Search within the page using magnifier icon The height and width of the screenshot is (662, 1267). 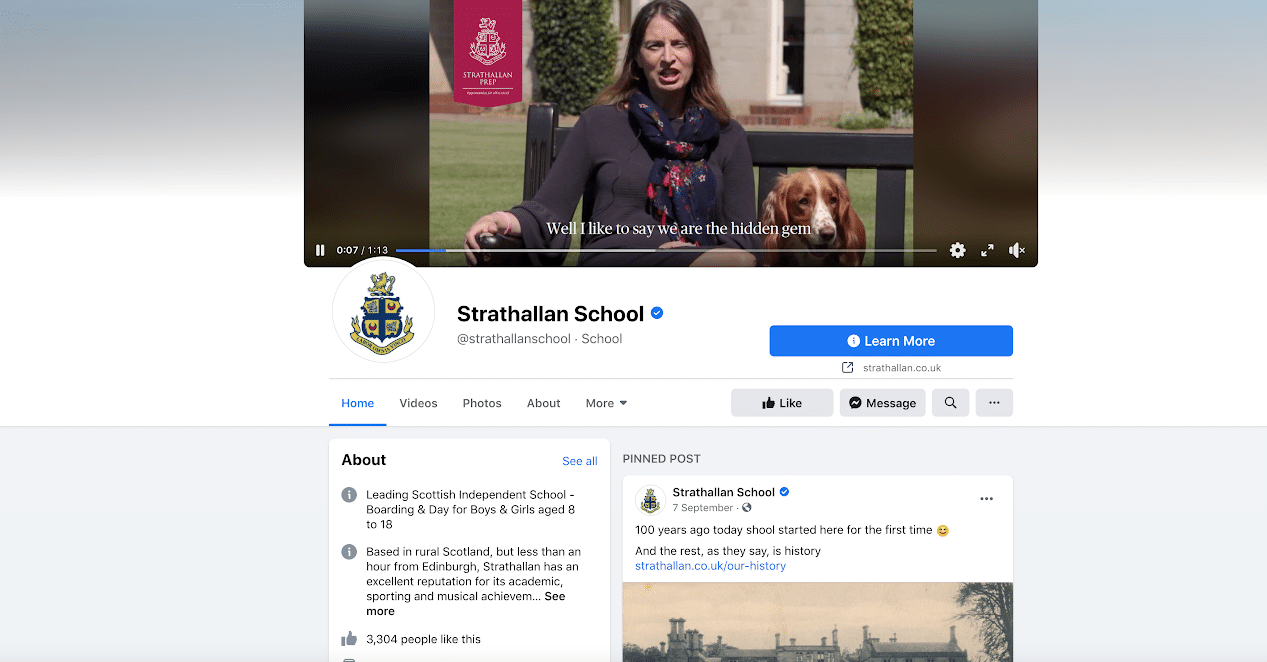(x=951, y=403)
